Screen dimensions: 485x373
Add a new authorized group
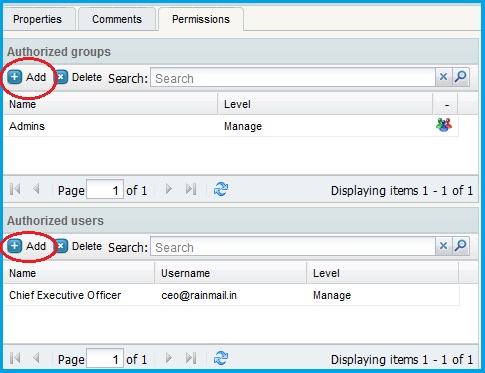[27, 77]
